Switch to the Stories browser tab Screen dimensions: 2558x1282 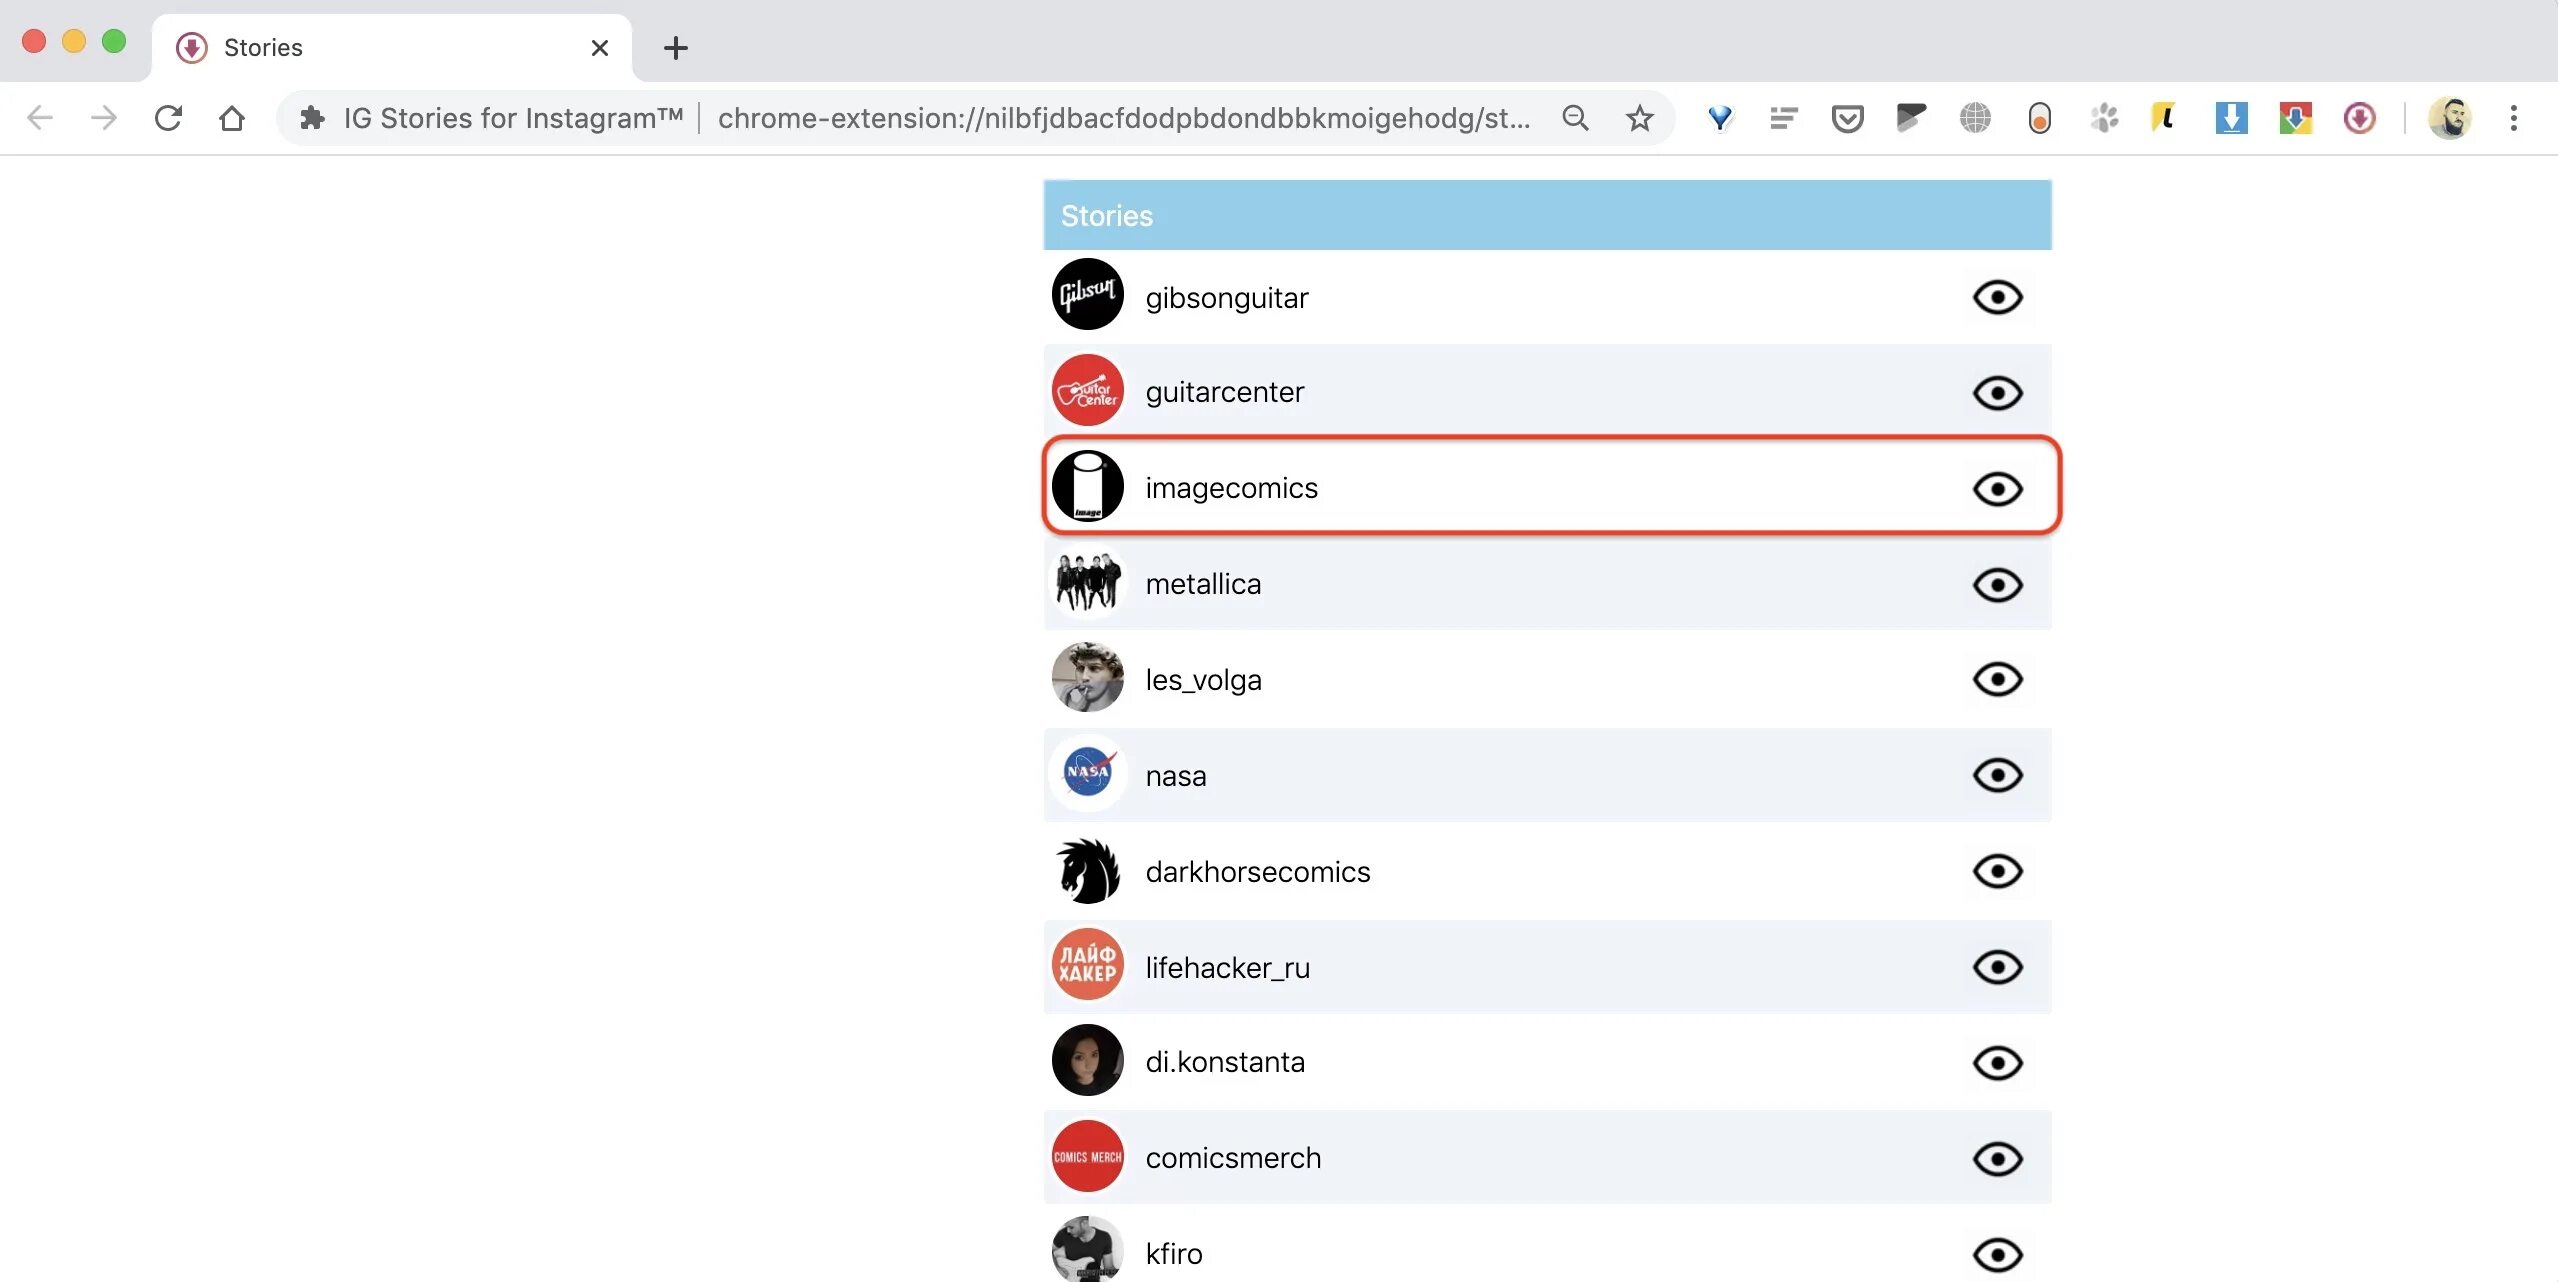392,47
